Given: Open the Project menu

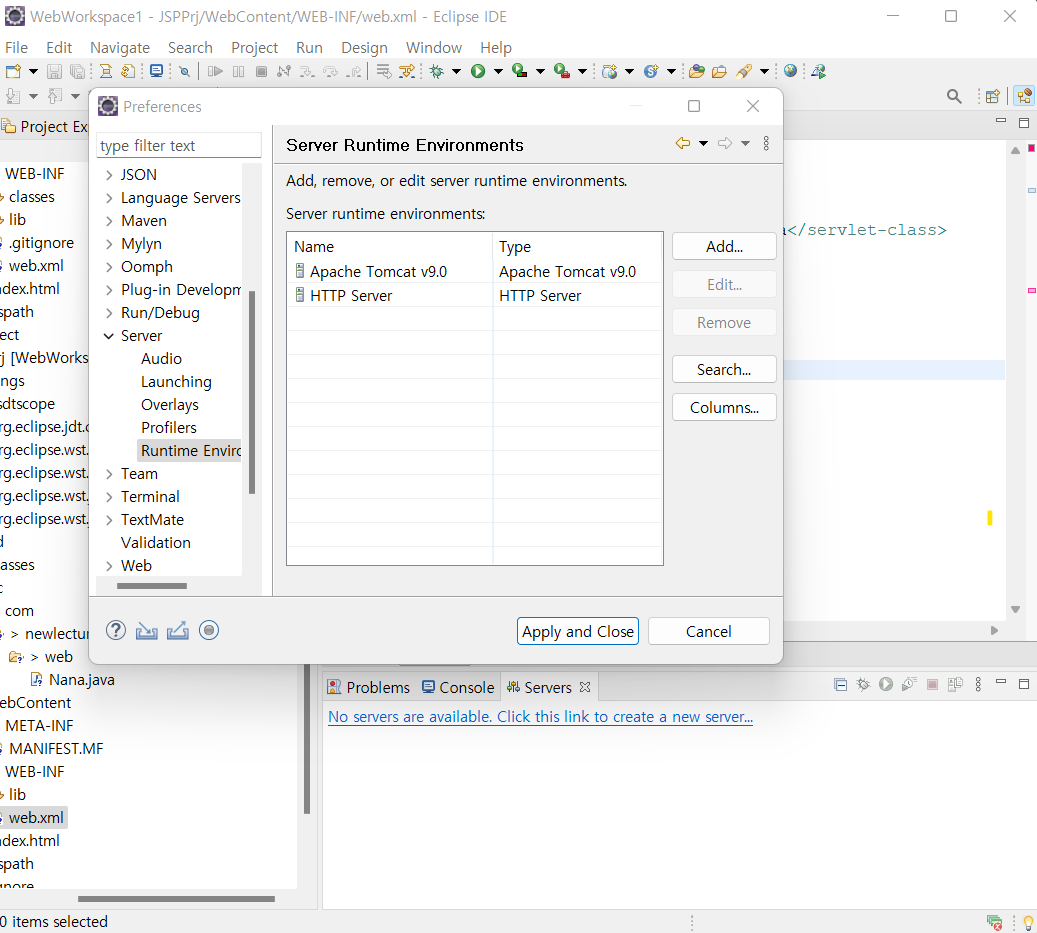Looking at the screenshot, I should coord(255,48).
